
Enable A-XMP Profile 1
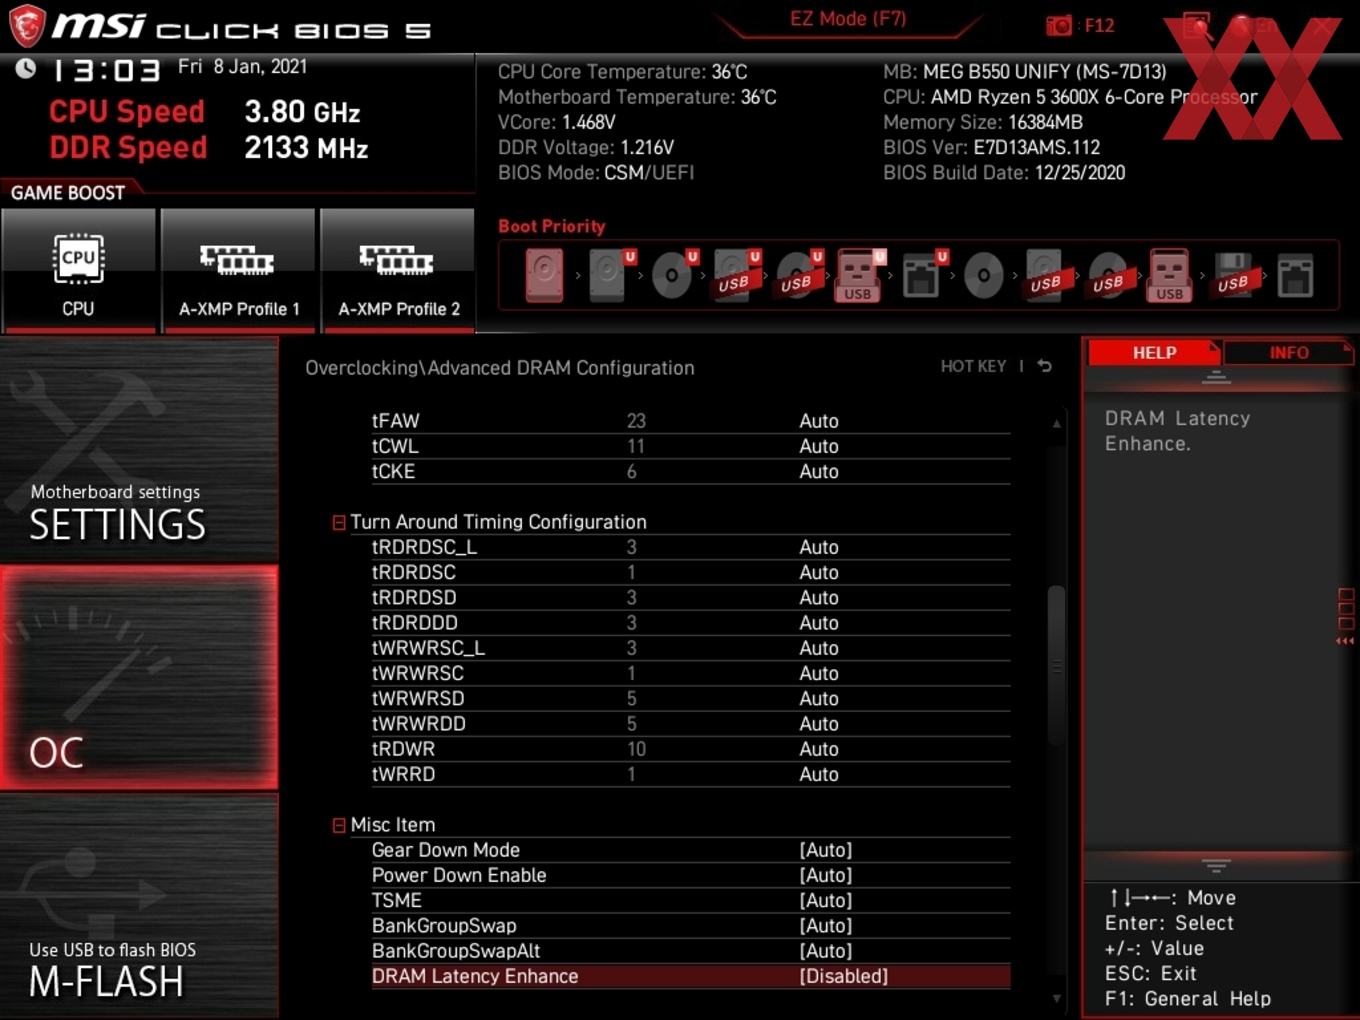click(x=238, y=270)
